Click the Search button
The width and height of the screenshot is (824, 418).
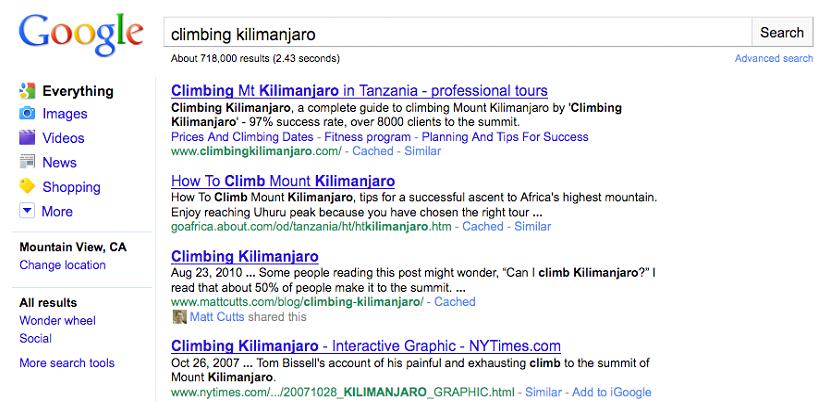coord(782,33)
